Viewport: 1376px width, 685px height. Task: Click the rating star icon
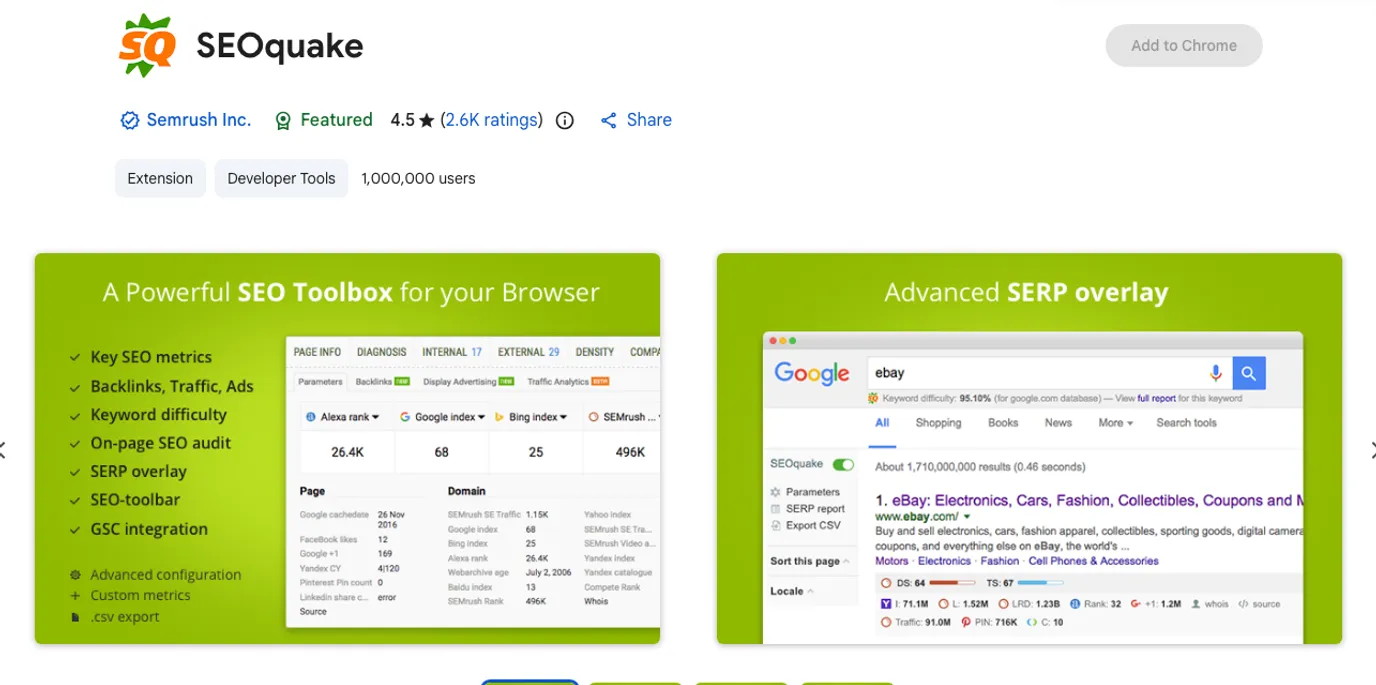click(x=427, y=121)
